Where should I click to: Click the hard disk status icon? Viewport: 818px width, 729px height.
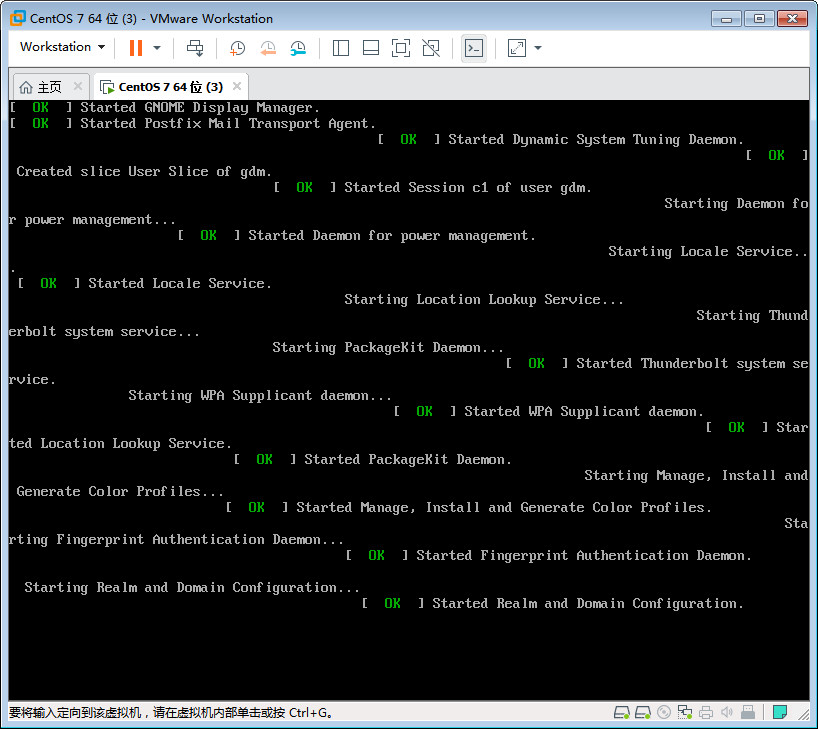pos(621,711)
